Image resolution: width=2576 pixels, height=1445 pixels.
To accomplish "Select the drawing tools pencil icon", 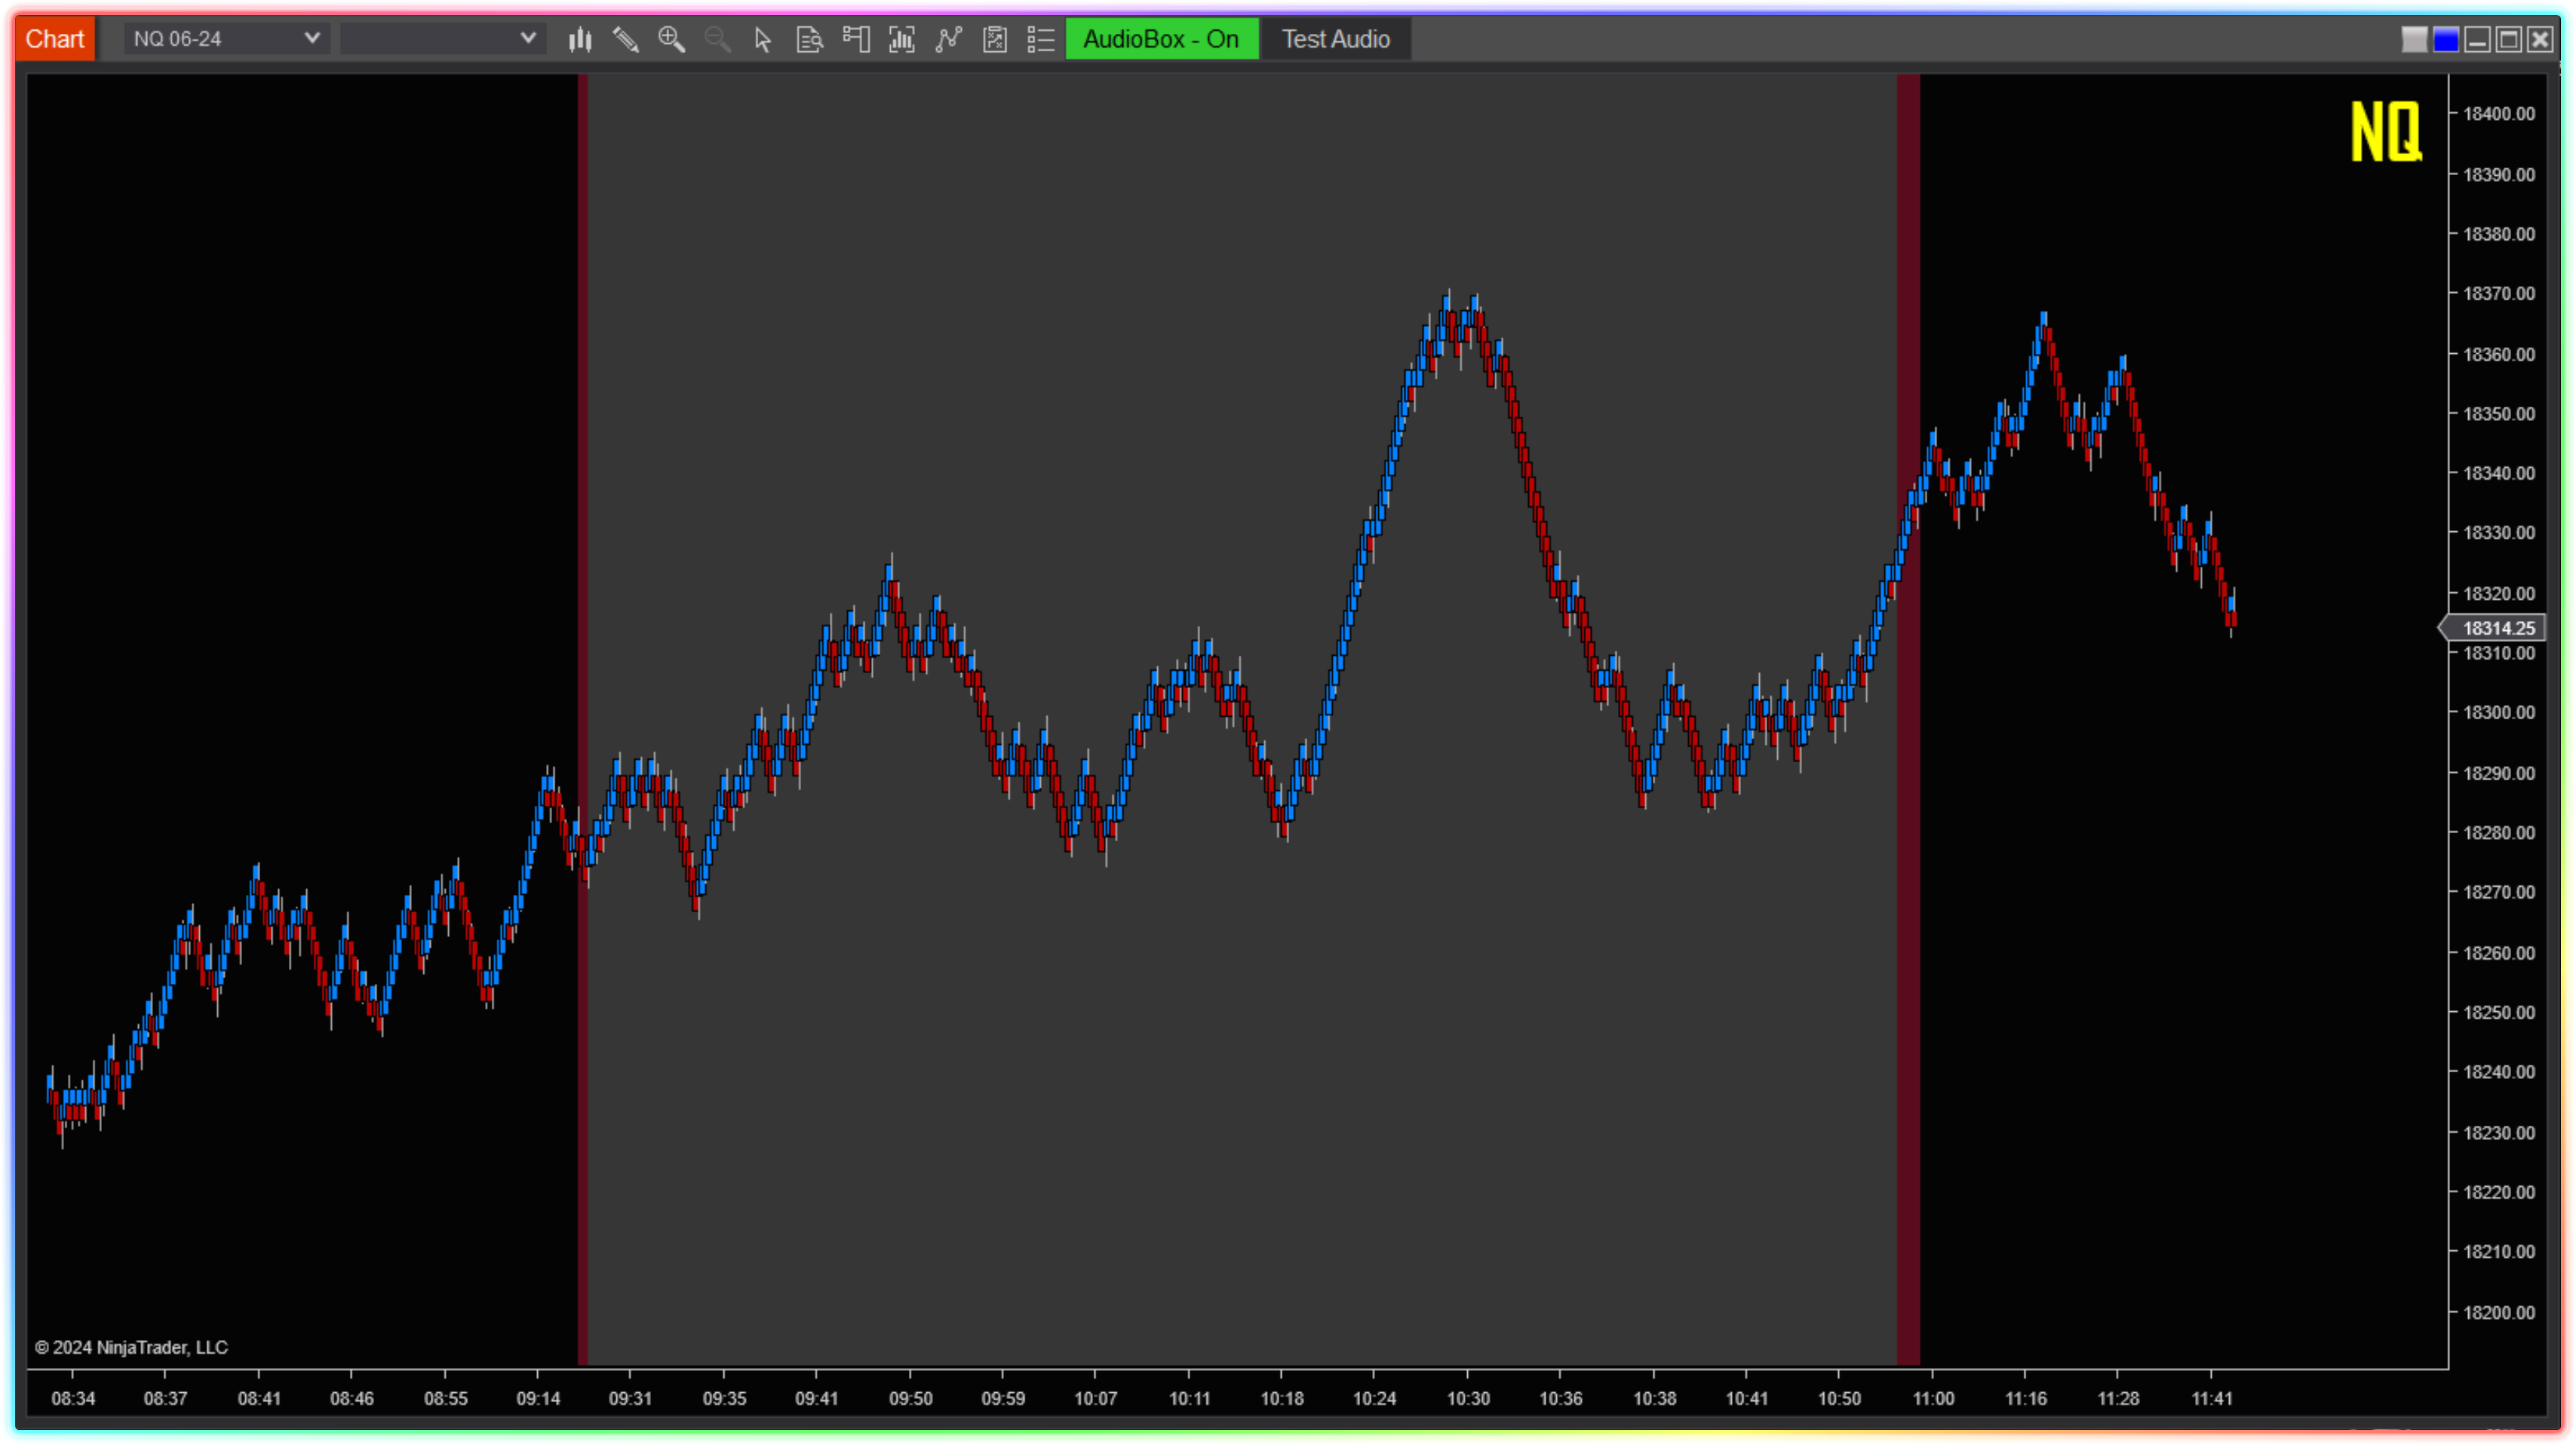I will [626, 39].
